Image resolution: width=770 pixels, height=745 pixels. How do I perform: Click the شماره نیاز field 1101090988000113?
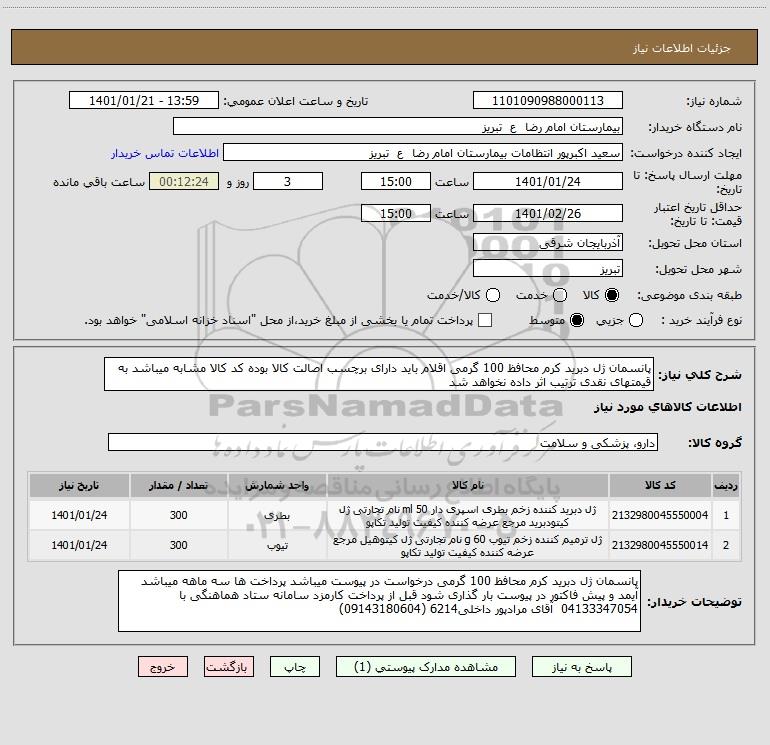(548, 101)
